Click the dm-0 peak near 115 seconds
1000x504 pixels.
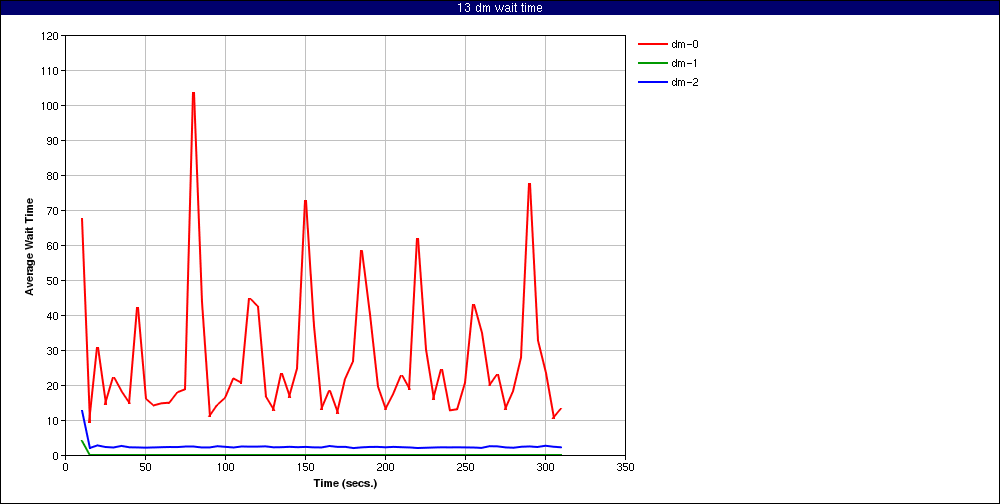tap(249, 299)
